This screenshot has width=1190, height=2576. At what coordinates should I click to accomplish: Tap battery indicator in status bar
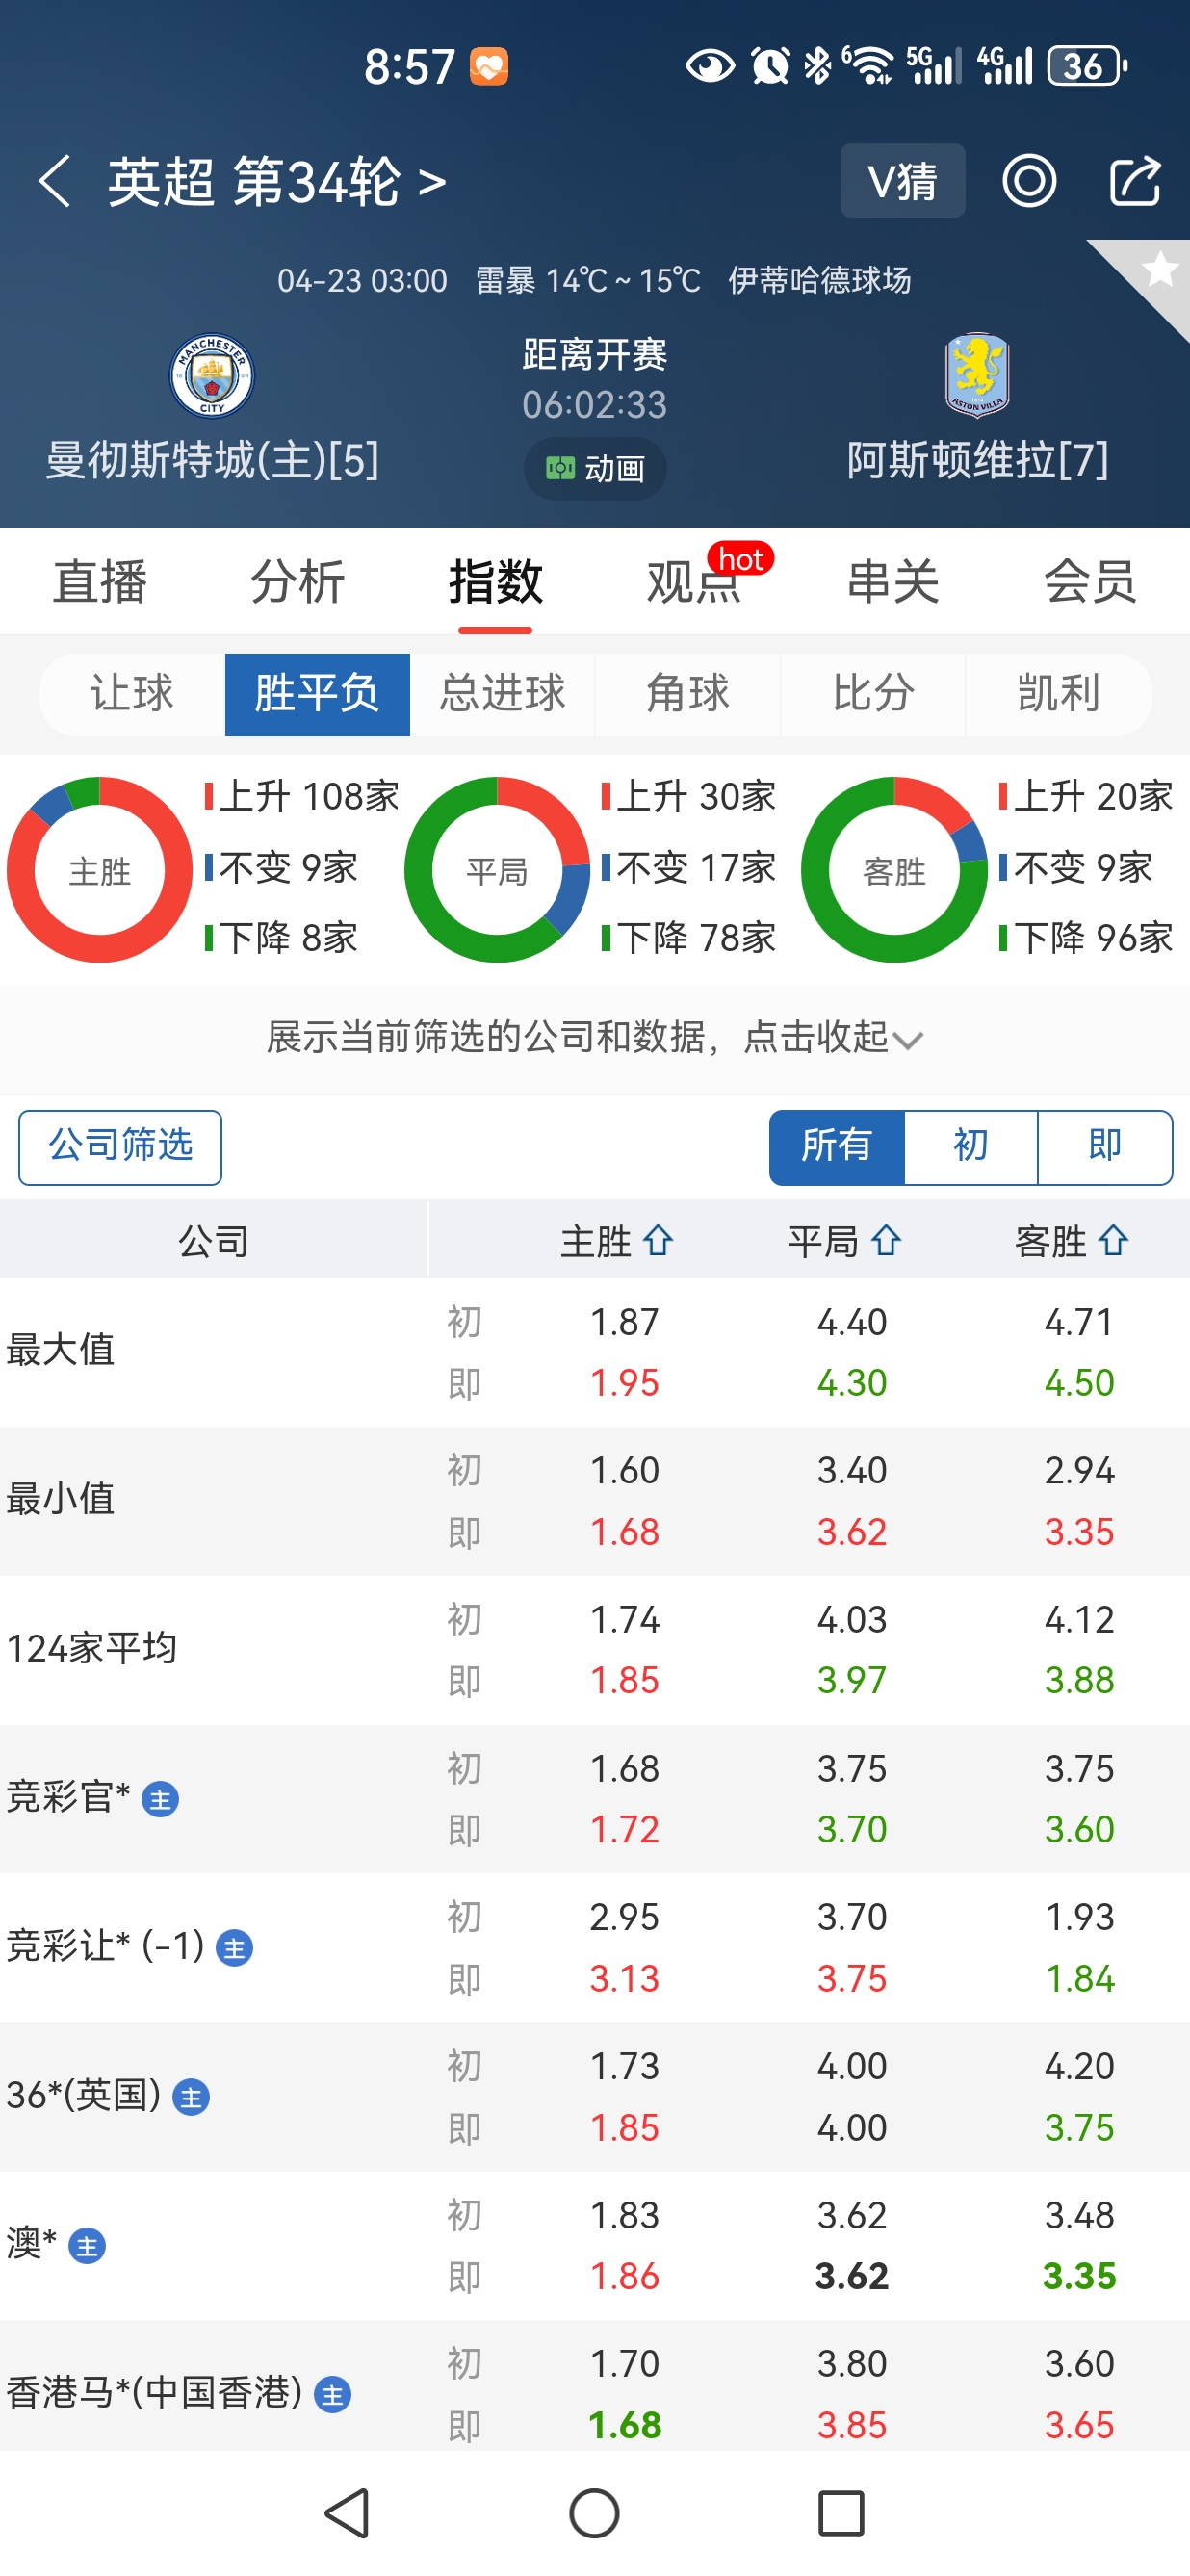point(1087,66)
